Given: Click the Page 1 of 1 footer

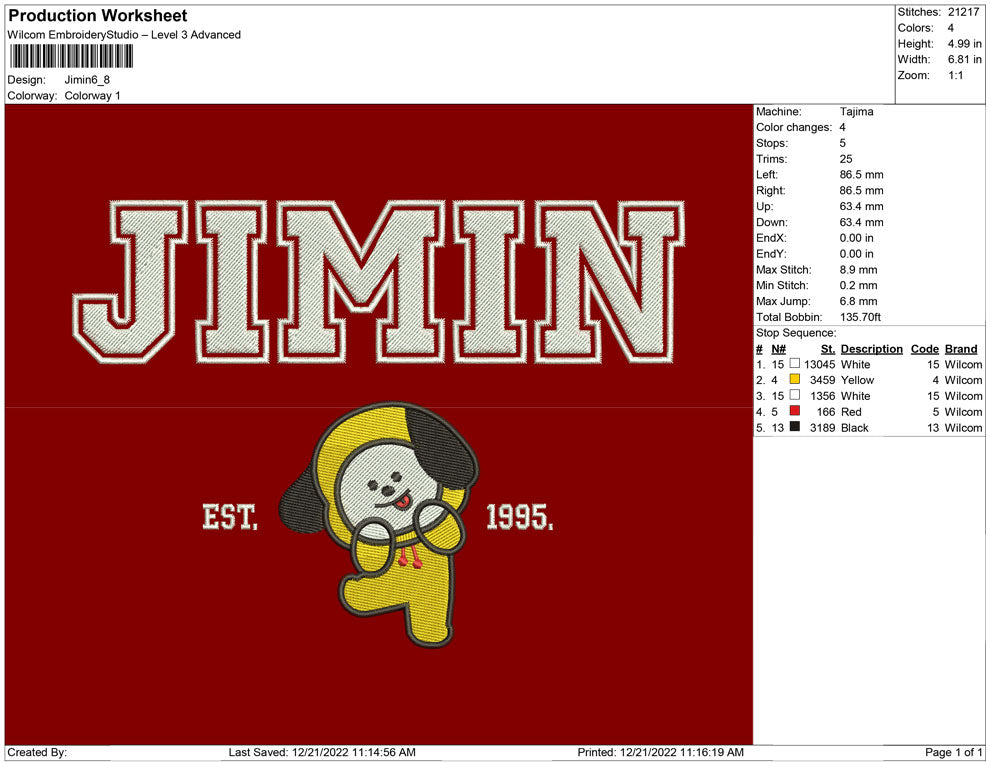Looking at the screenshot, I should 954,752.
